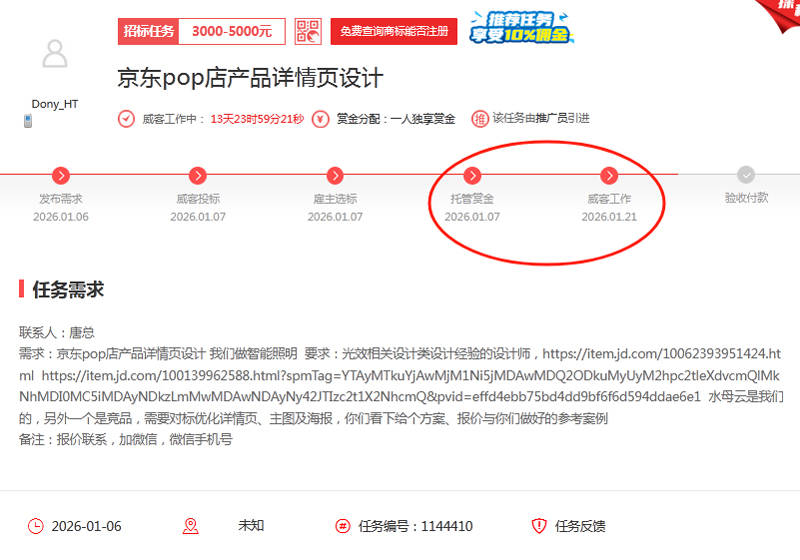Click the publish date 2026-01-06 at bottom
Image resolution: width=800 pixels, height=560 pixels.
87,526
